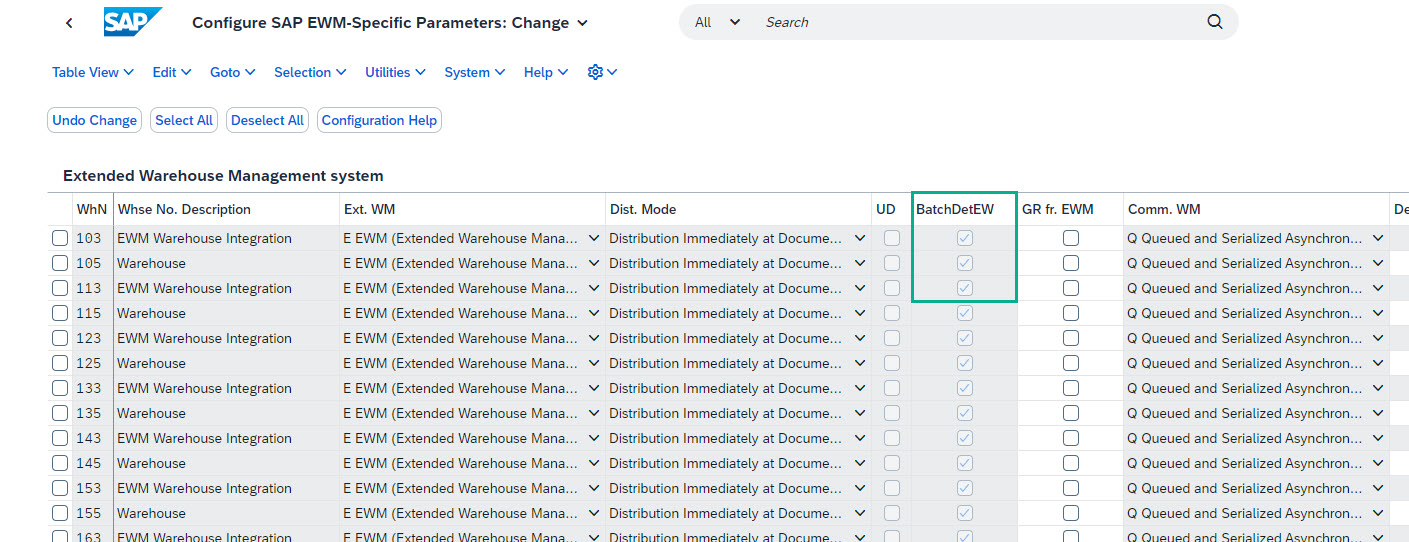Click the SAP logo
Screen dimensions: 1409x542
click(x=133, y=22)
